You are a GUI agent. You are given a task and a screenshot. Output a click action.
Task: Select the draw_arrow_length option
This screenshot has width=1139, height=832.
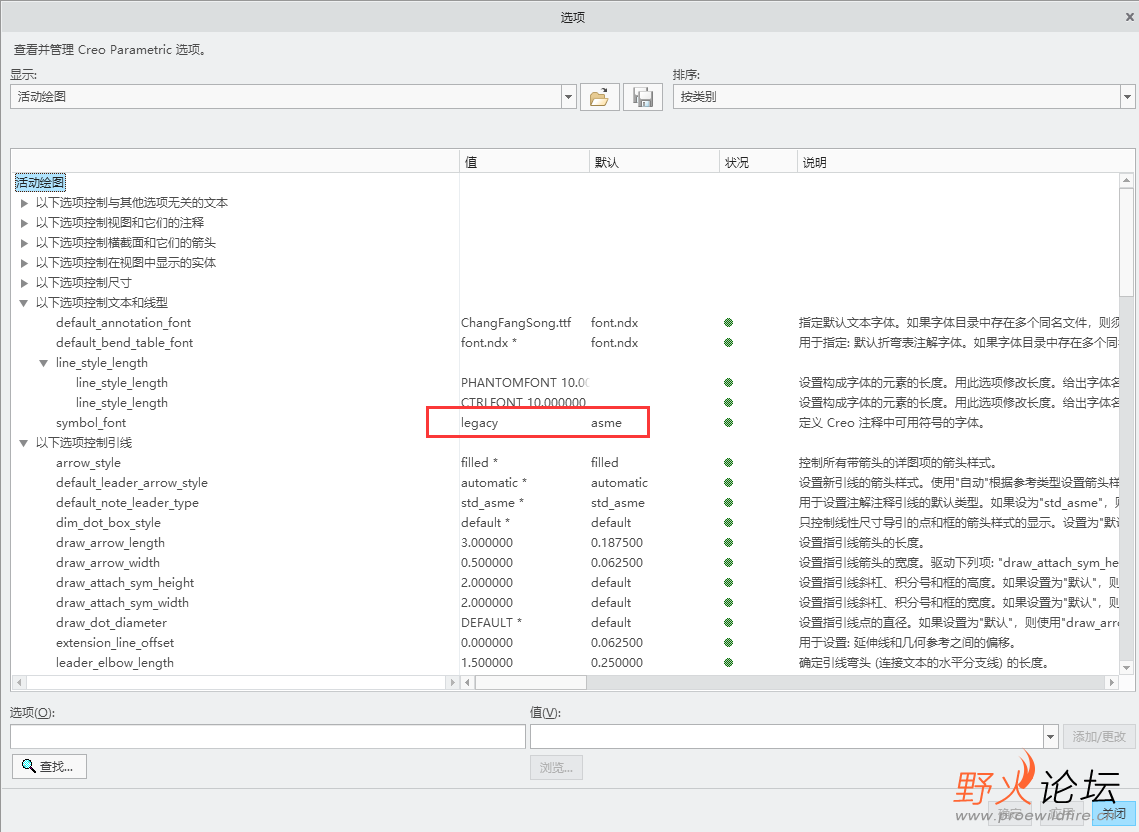110,543
